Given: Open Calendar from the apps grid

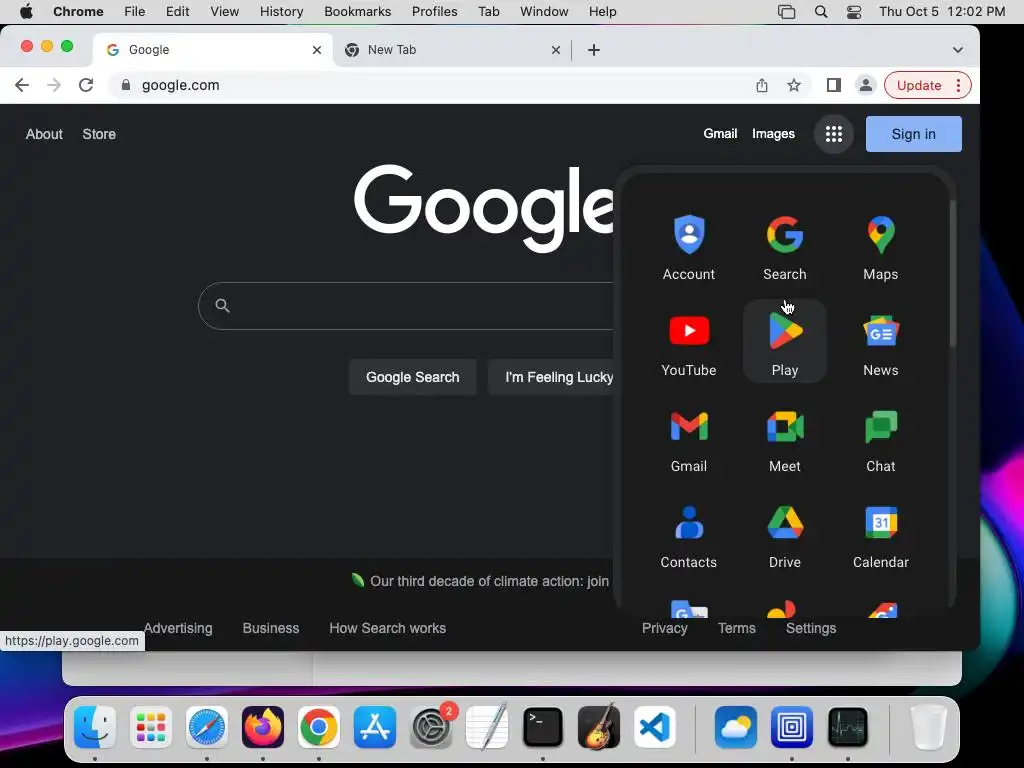Looking at the screenshot, I should [880, 534].
